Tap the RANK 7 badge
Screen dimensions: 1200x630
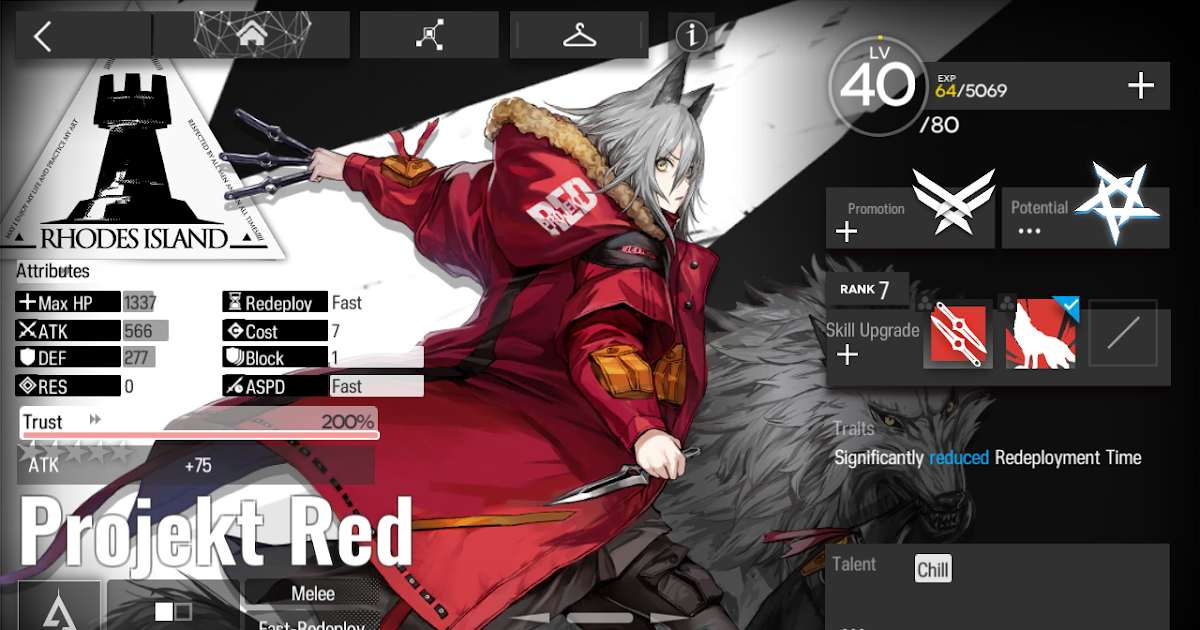[x=867, y=289]
